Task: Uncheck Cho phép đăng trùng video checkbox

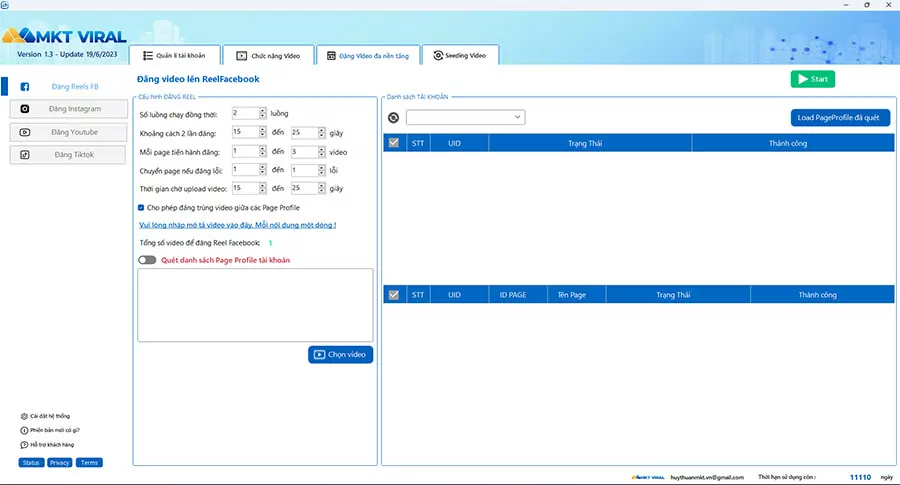Action: (x=141, y=208)
